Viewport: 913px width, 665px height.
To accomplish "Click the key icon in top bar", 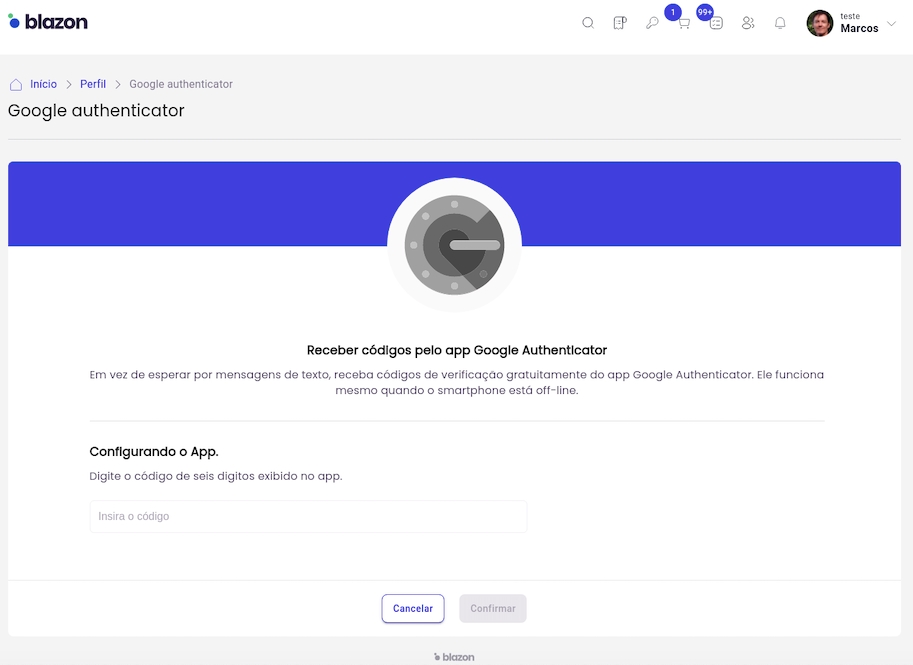I will (652, 23).
